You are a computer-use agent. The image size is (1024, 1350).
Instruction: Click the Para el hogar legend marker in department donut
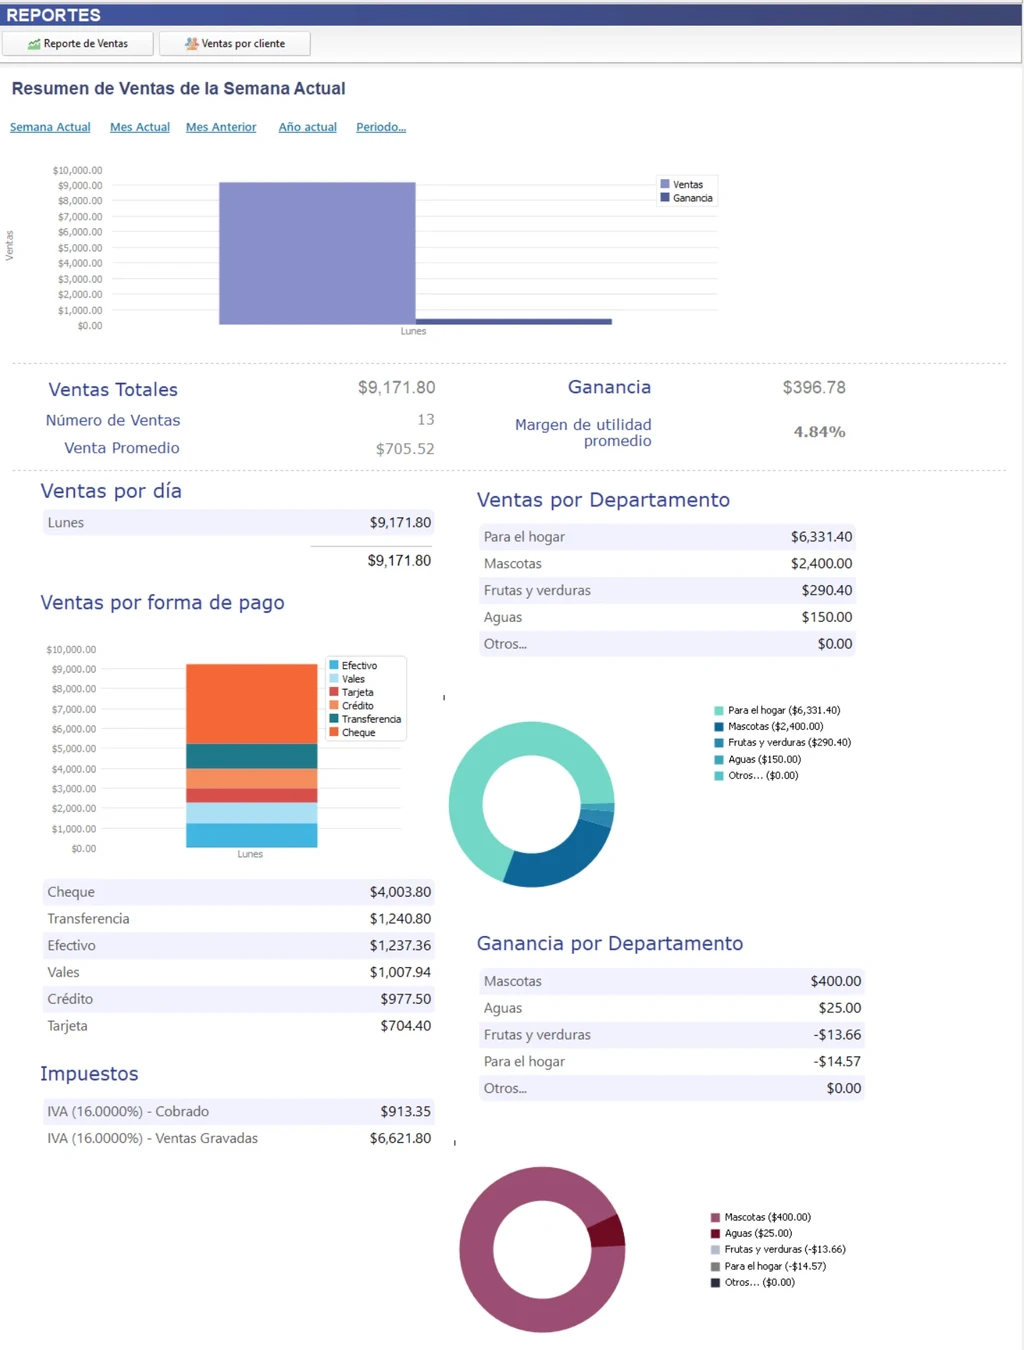click(718, 709)
